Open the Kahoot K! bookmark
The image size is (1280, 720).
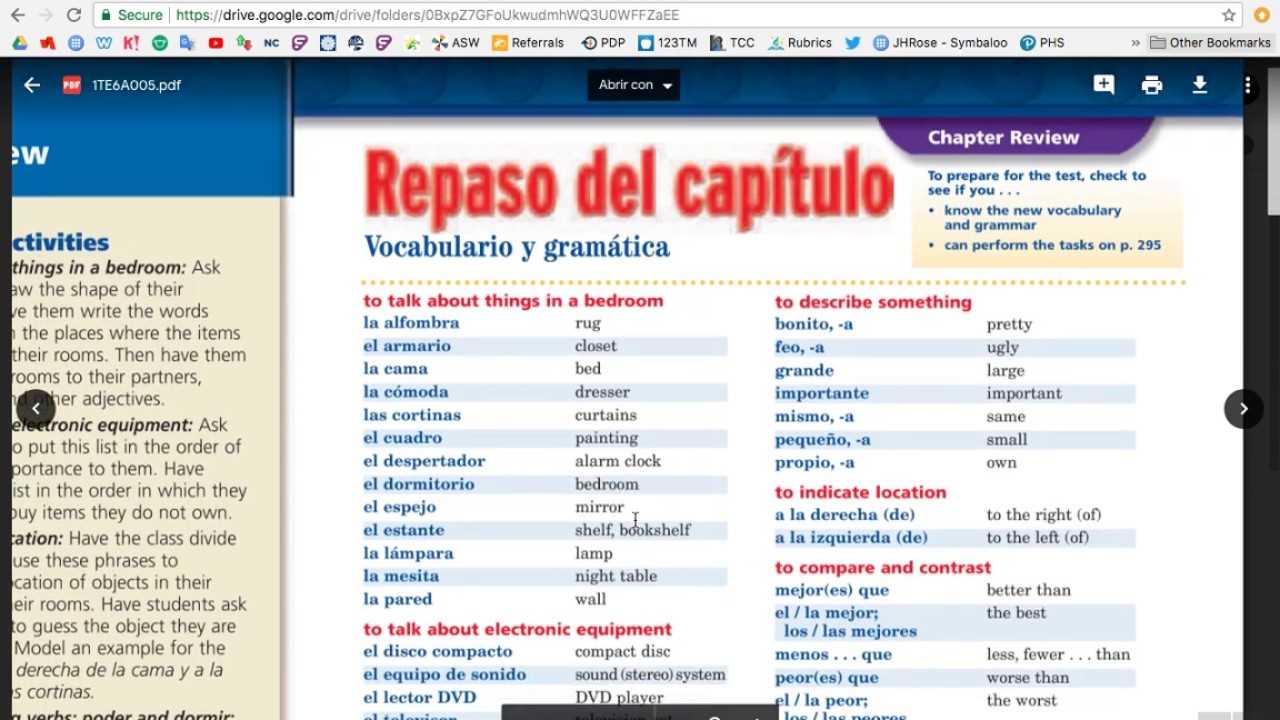pos(131,43)
